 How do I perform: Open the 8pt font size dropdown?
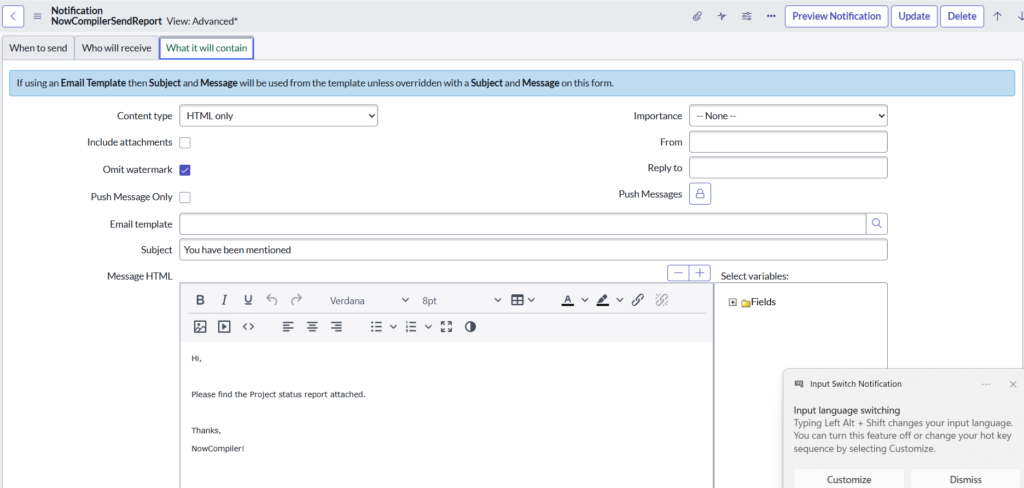(x=461, y=301)
